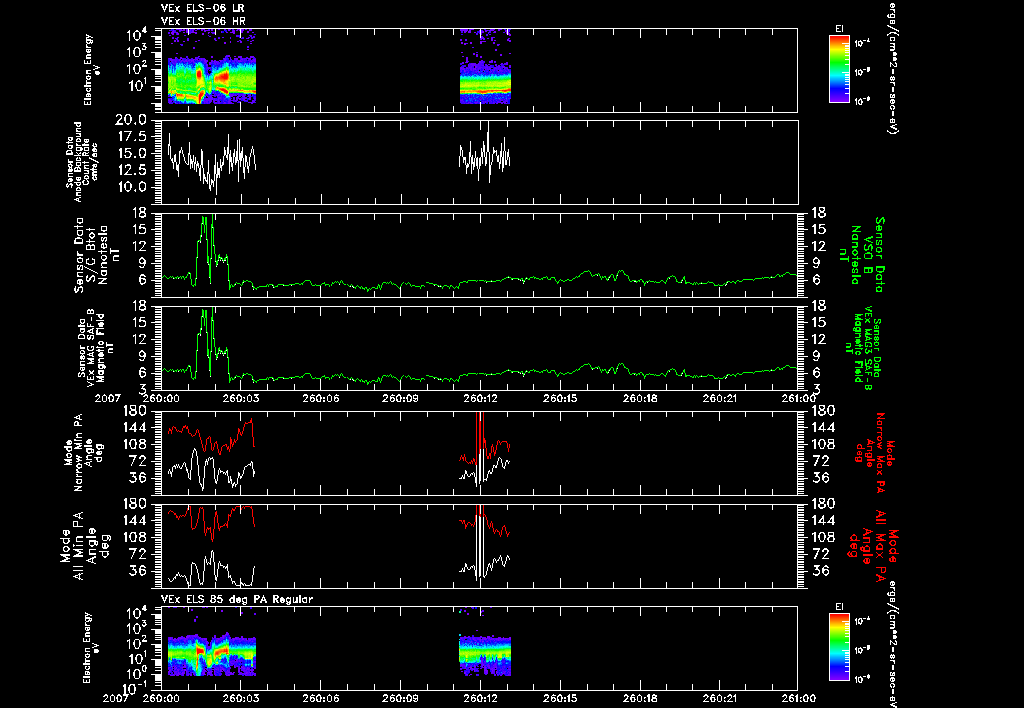Click the '260:12' label on the bottom time axis
The width and height of the screenshot is (1024, 708).
(x=481, y=698)
